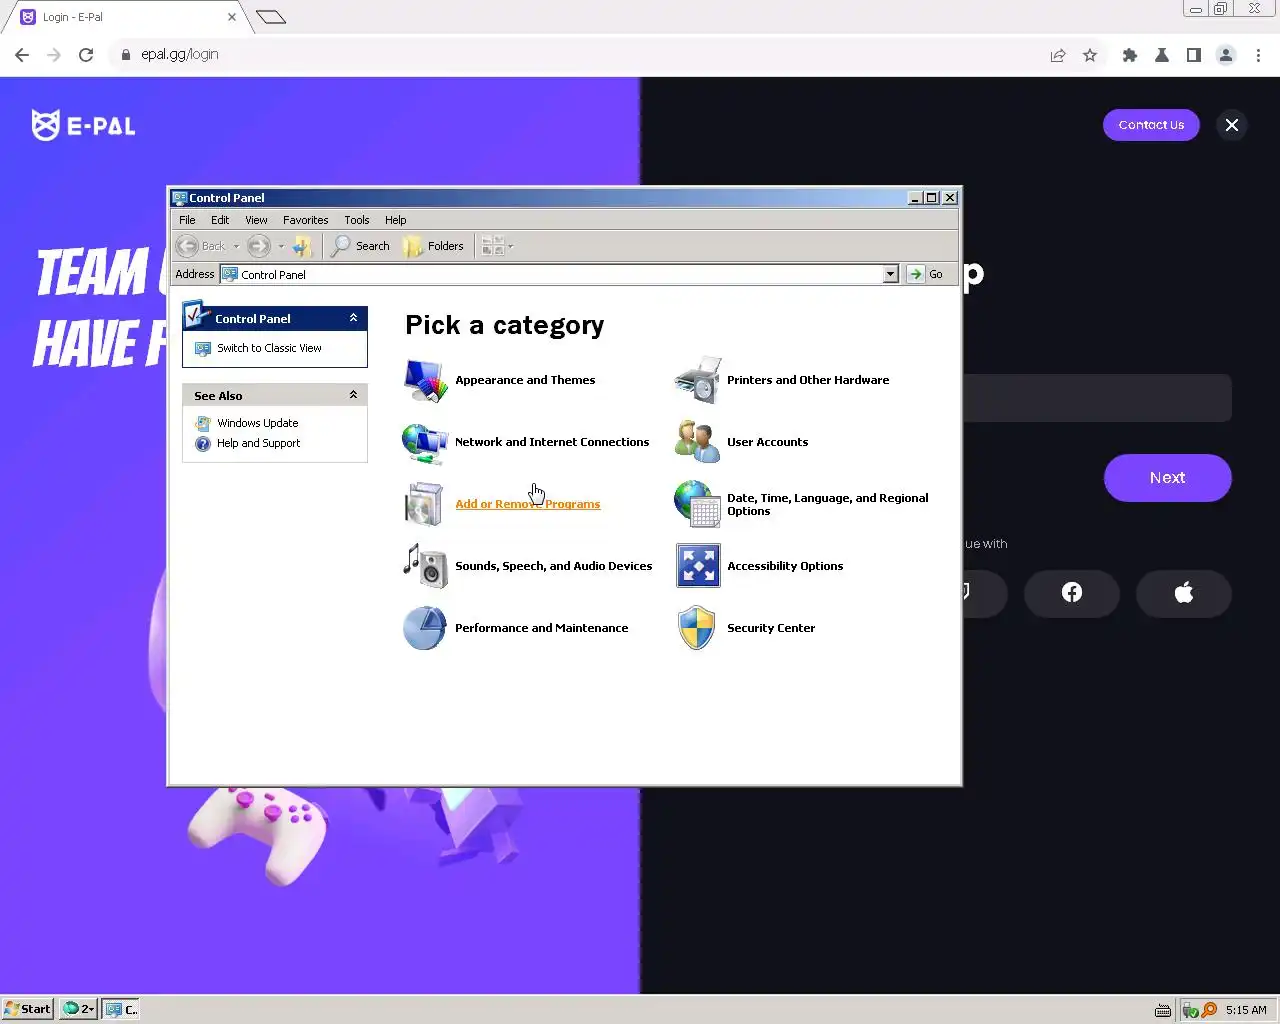Open the User Accounts icon
Screen dimensions: 1280x1024
(x=697, y=442)
